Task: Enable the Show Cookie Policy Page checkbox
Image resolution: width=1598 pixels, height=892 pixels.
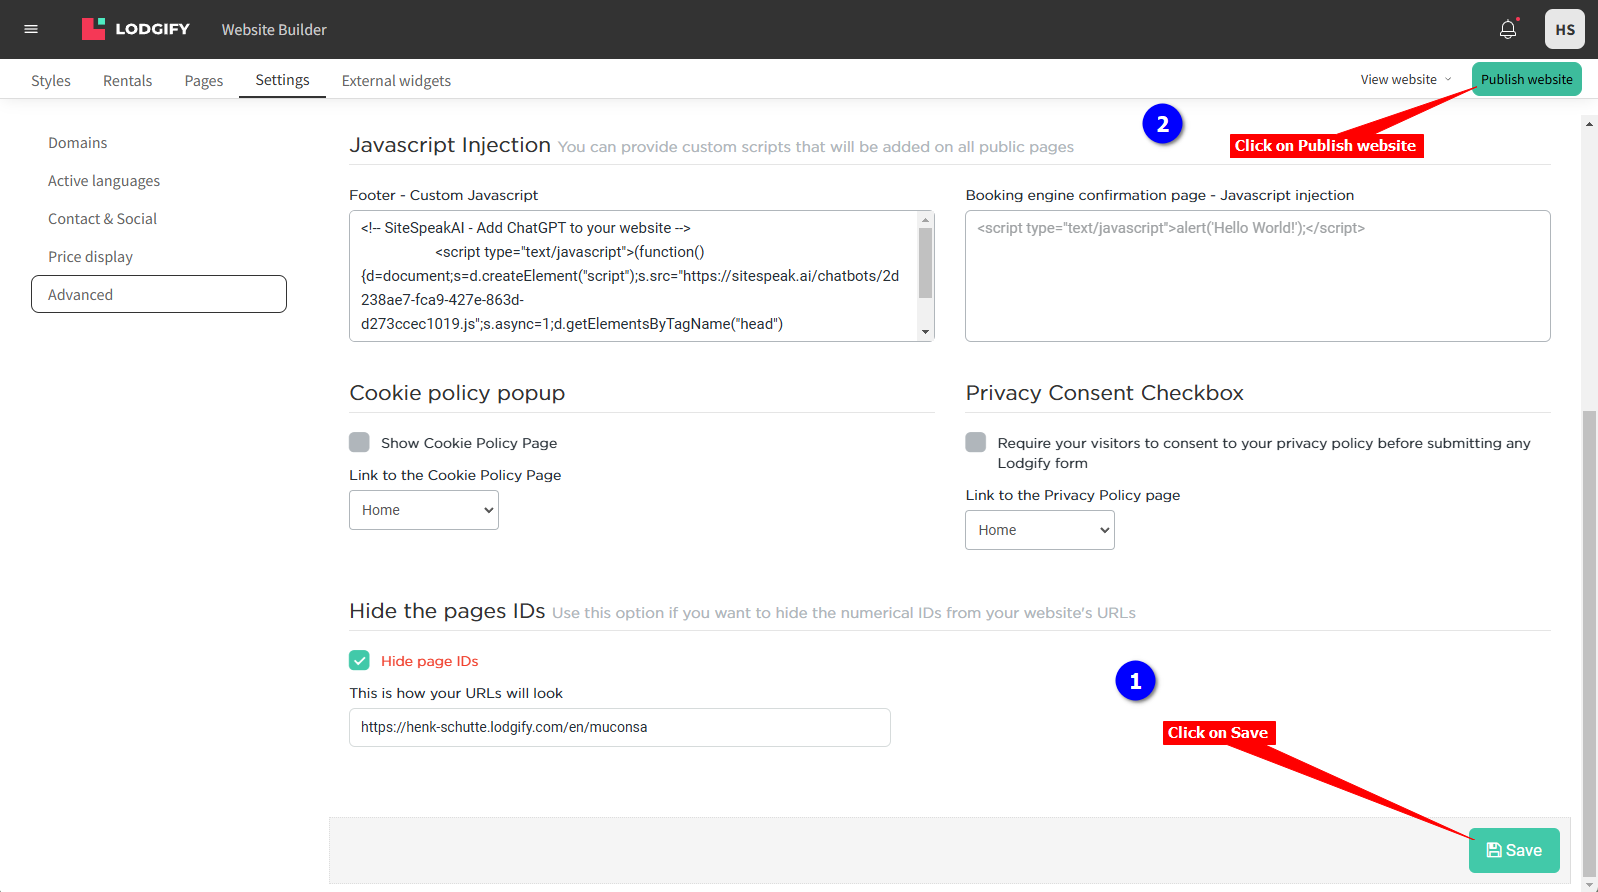Action: coord(359,442)
